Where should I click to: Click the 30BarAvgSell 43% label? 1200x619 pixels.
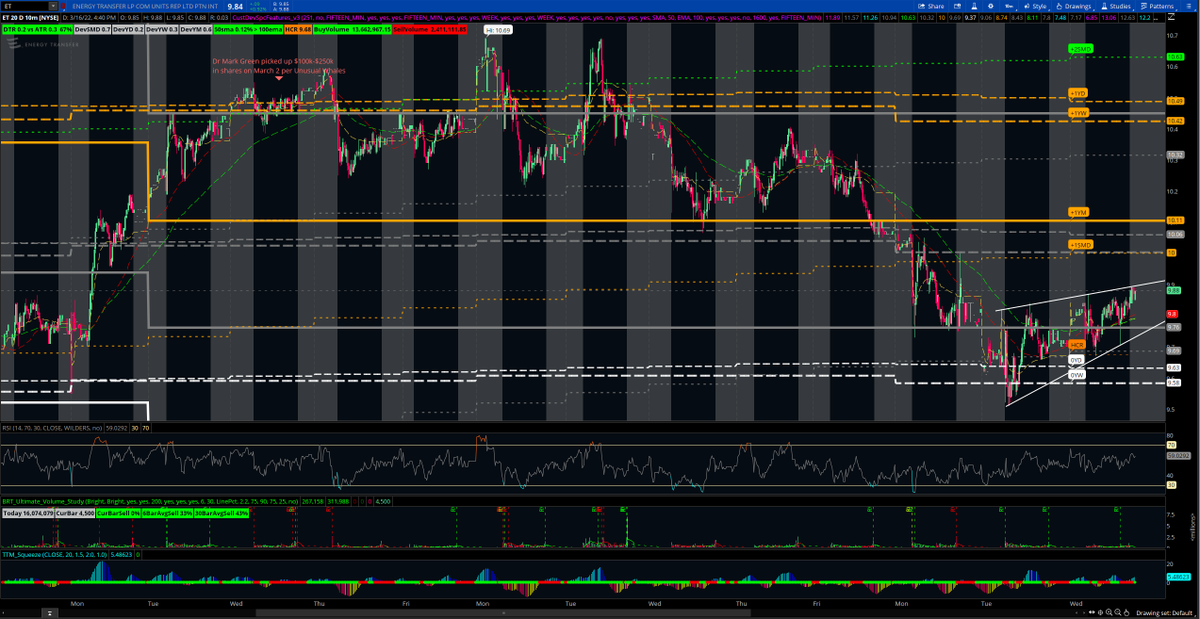221,513
